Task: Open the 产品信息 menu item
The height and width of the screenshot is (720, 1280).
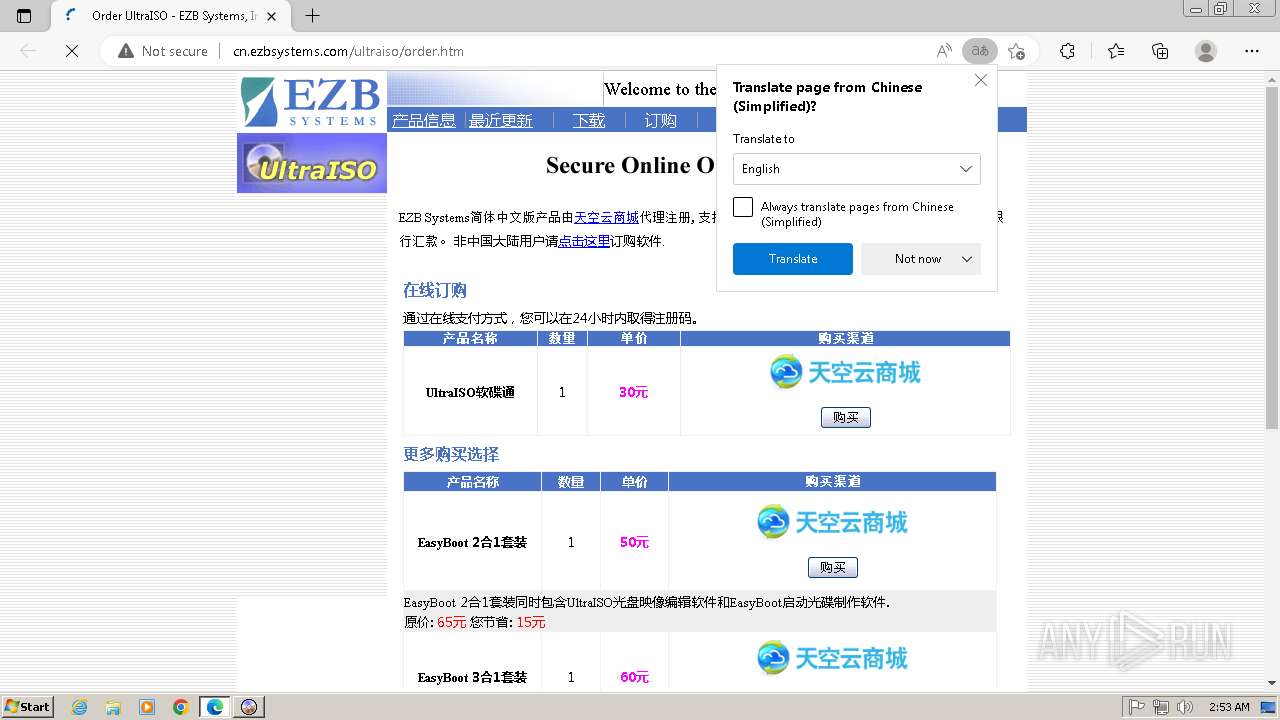Action: click(x=423, y=120)
